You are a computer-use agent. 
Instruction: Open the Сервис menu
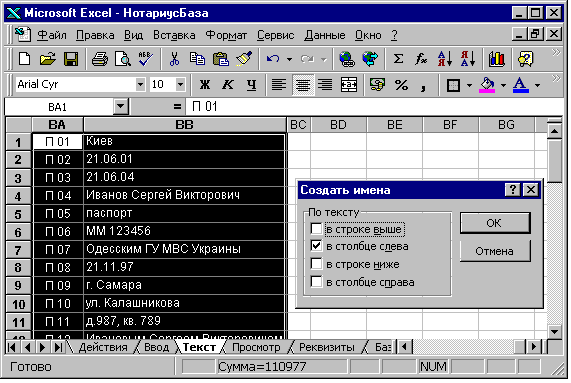point(276,35)
